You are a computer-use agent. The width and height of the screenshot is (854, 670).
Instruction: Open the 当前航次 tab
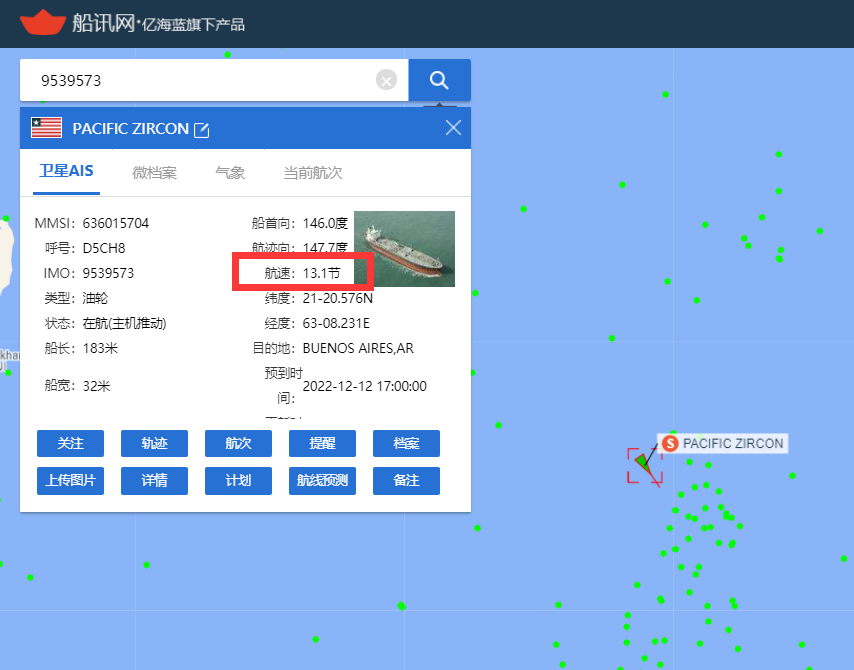tap(312, 173)
